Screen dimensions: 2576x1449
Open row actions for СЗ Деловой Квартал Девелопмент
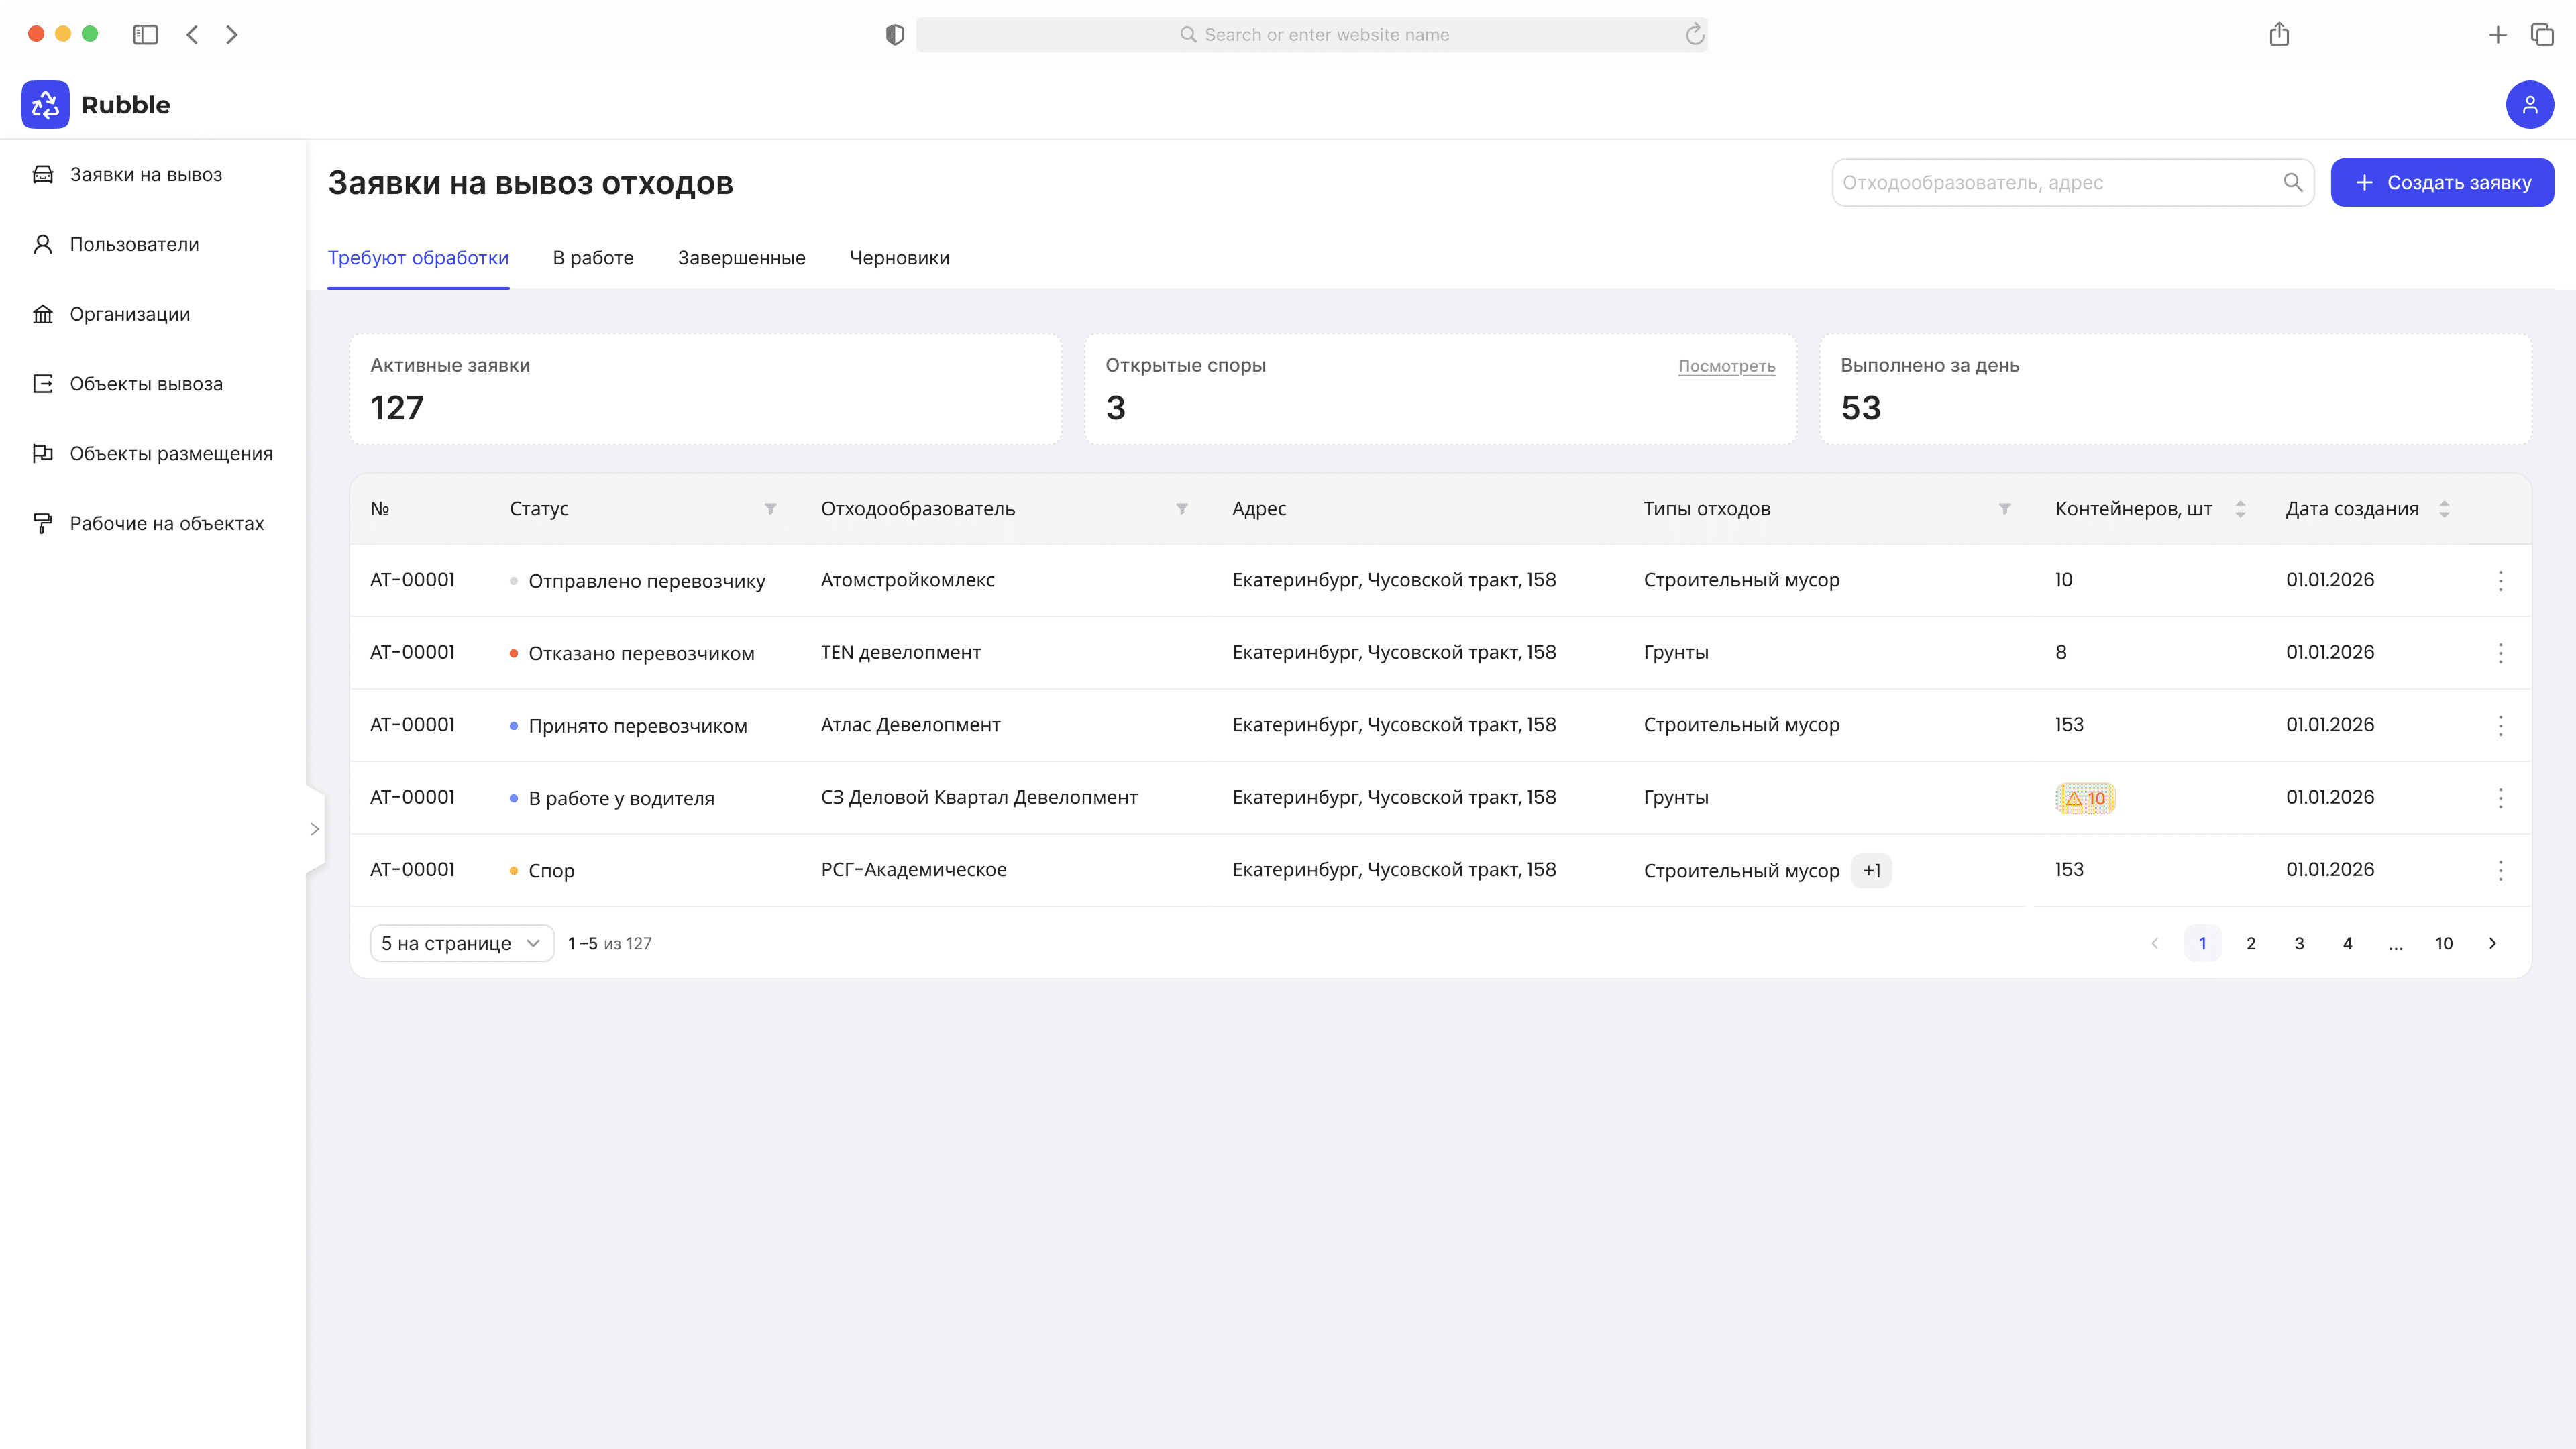pyautogui.click(x=2500, y=798)
